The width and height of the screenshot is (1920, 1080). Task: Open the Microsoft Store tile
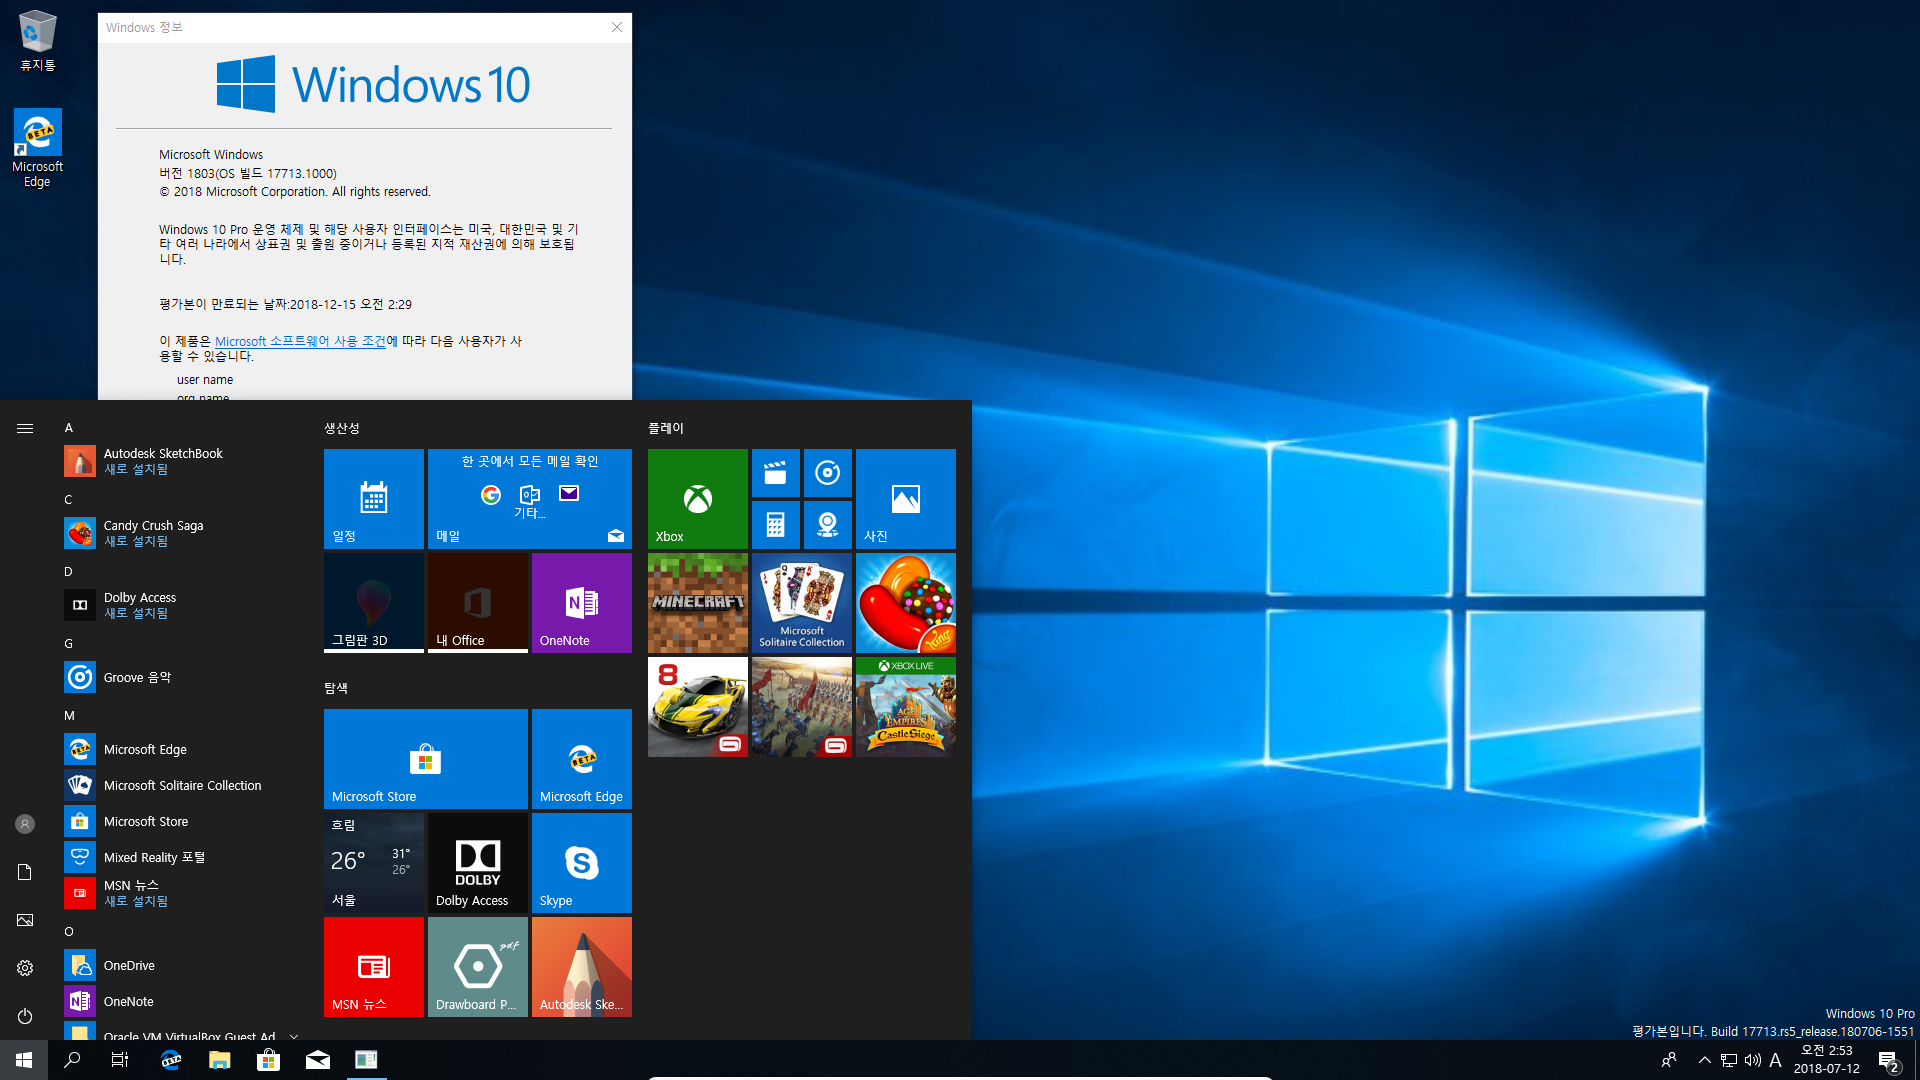[426, 759]
